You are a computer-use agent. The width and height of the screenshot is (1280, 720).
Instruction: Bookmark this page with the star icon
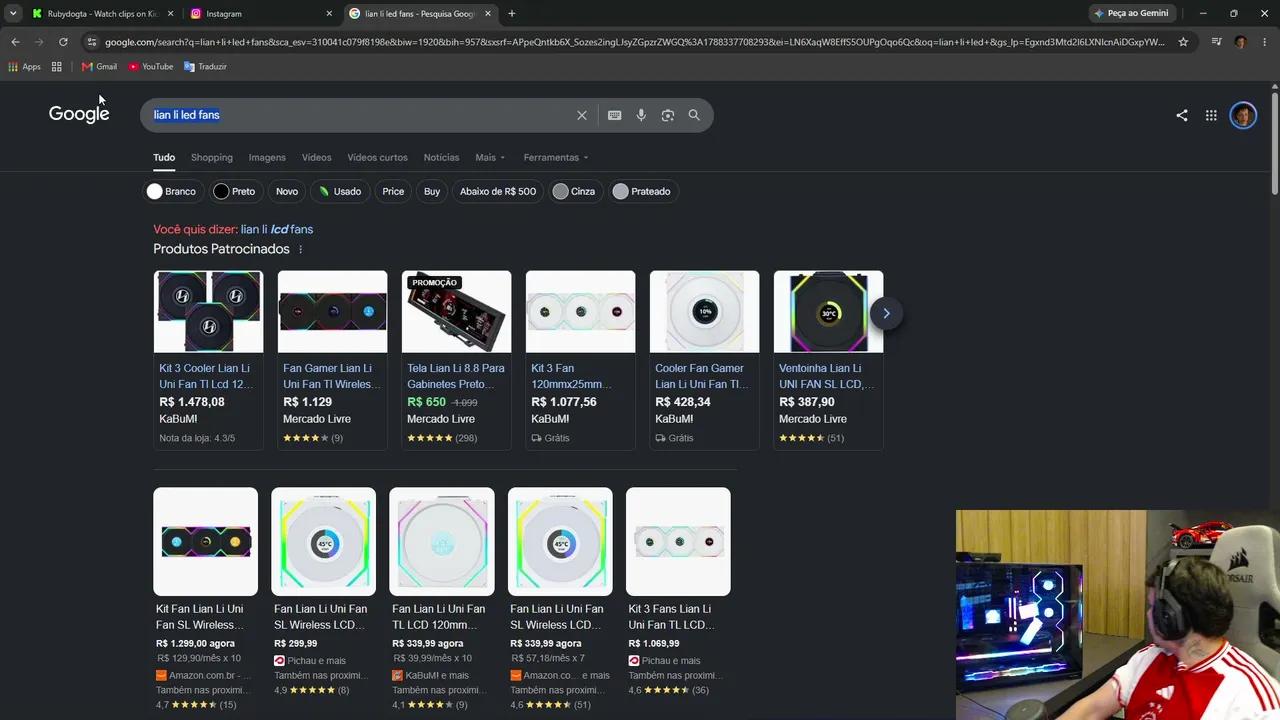tap(1183, 42)
